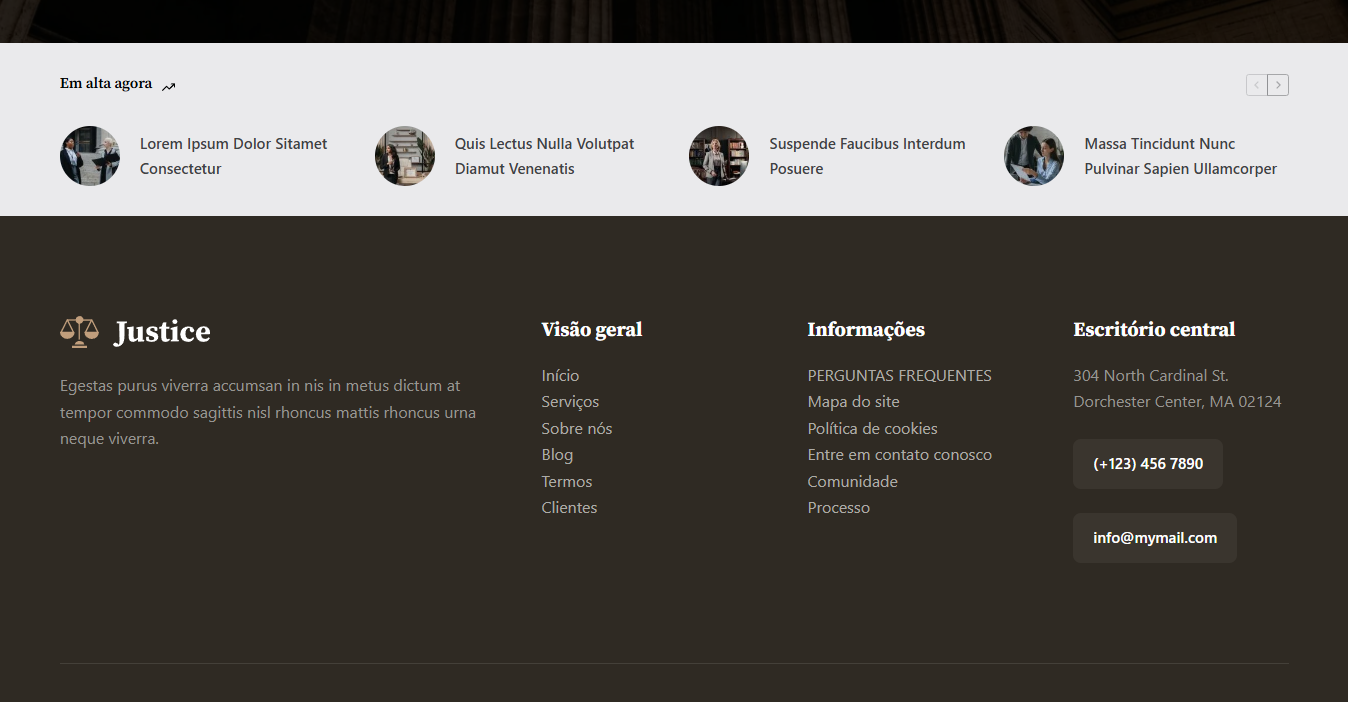Image resolution: width=1348 pixels, height=702 pixels.
Task: Click the trending arrow icon beside Em alta agora
Action: tap(169, 86)
